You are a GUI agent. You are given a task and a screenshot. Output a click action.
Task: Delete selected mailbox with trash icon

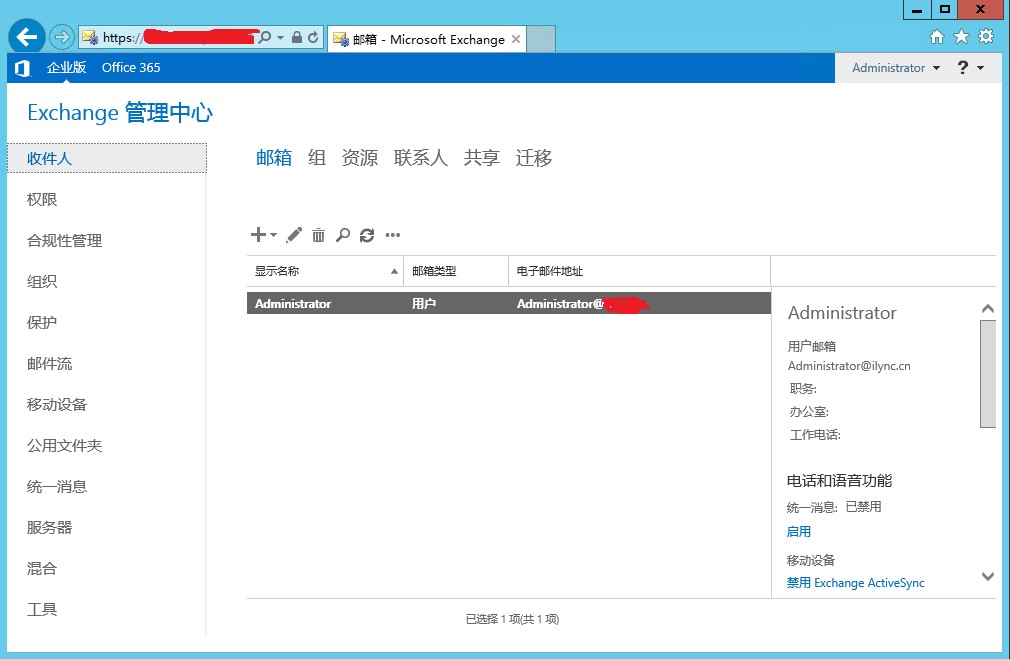[x=318, y=235]
